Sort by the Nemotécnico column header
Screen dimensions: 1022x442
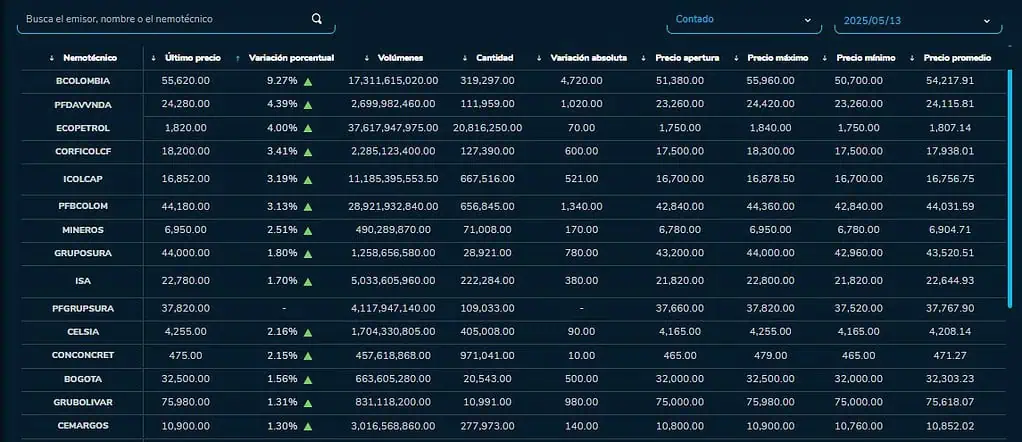(x=90, y=58)
